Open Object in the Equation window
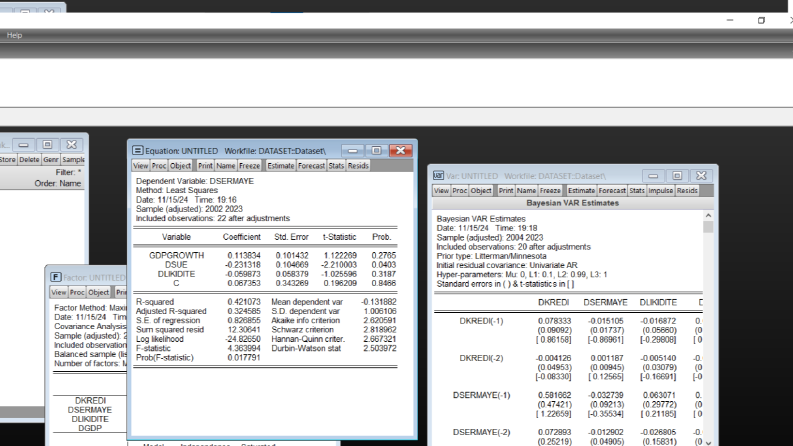The height and width of the screenshot is (446, 793). pos(180,166)
